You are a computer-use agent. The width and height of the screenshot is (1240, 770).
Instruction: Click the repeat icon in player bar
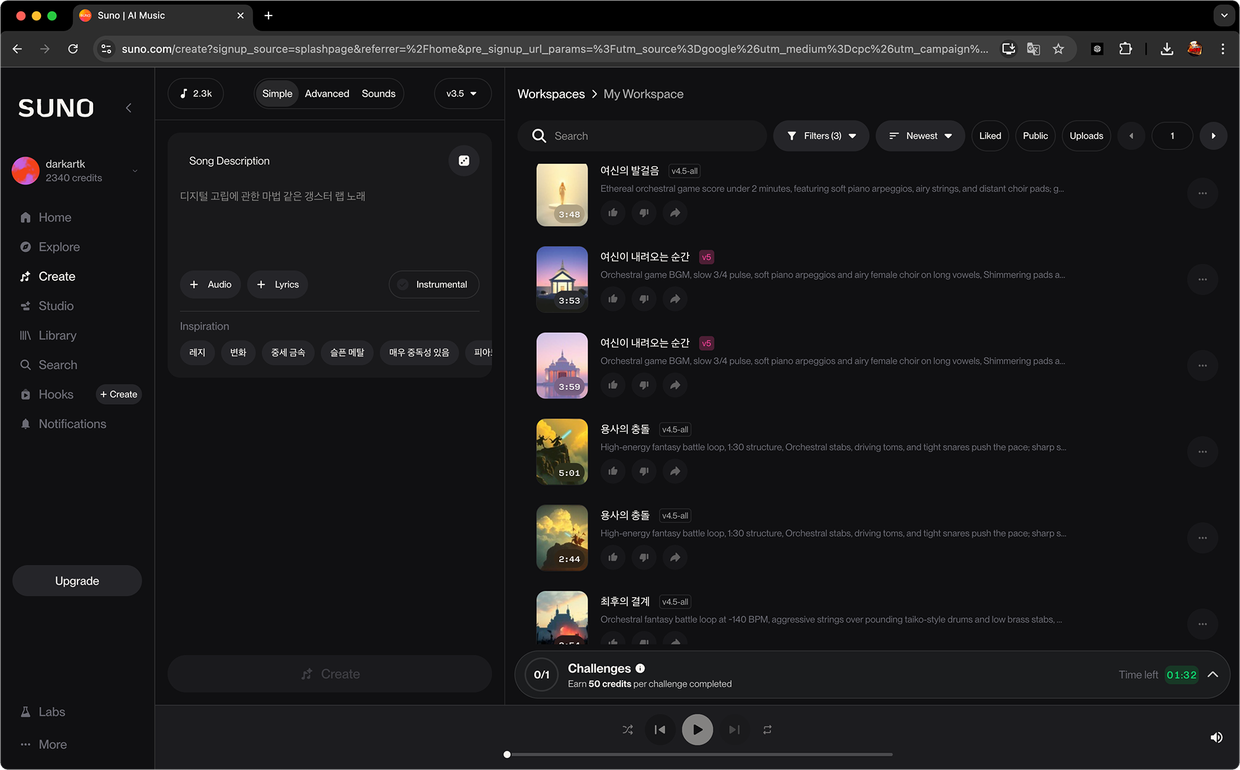pos(767,730)
